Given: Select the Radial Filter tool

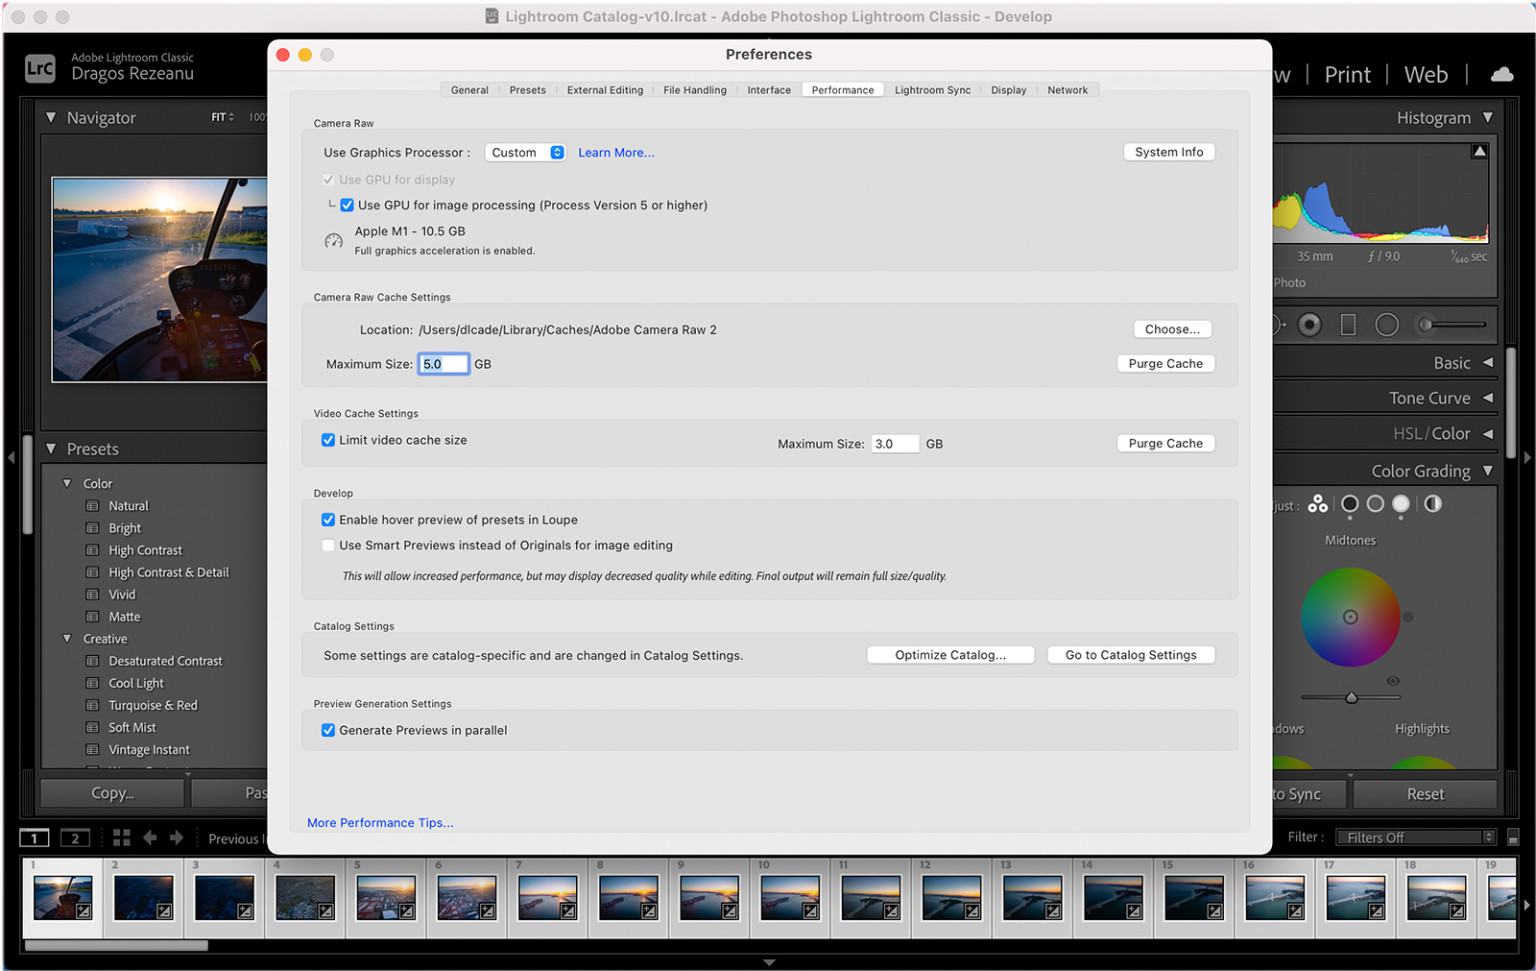Looking at the screenshot, I should point(1386,325).
